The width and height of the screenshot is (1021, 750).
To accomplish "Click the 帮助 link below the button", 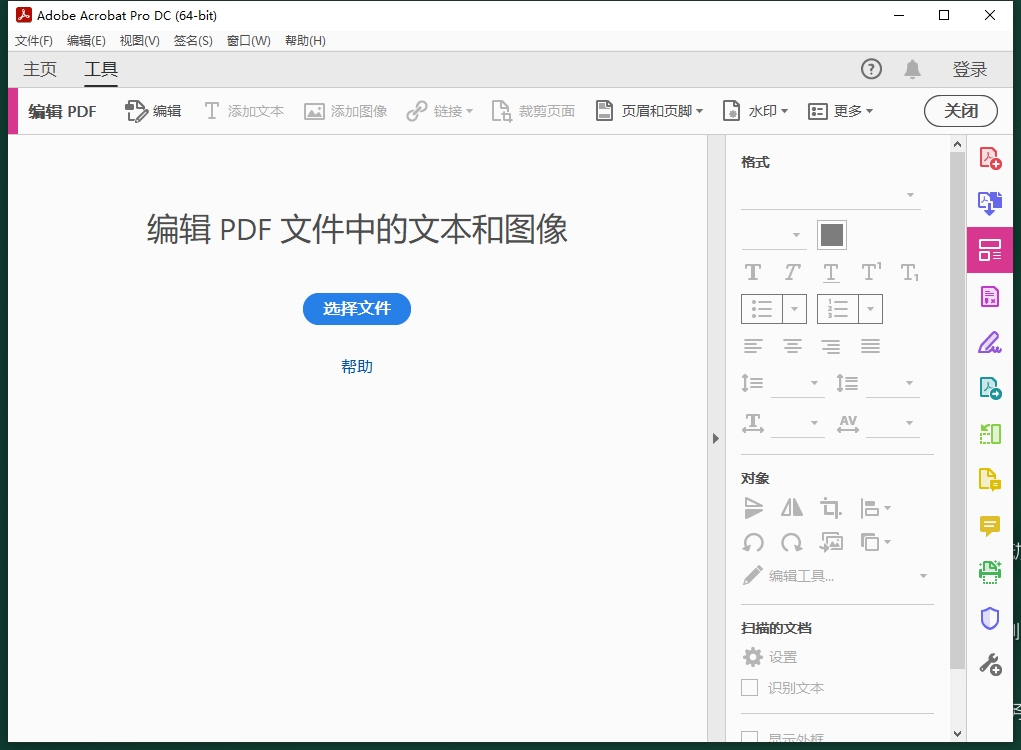I will click(x=357, y=367).
